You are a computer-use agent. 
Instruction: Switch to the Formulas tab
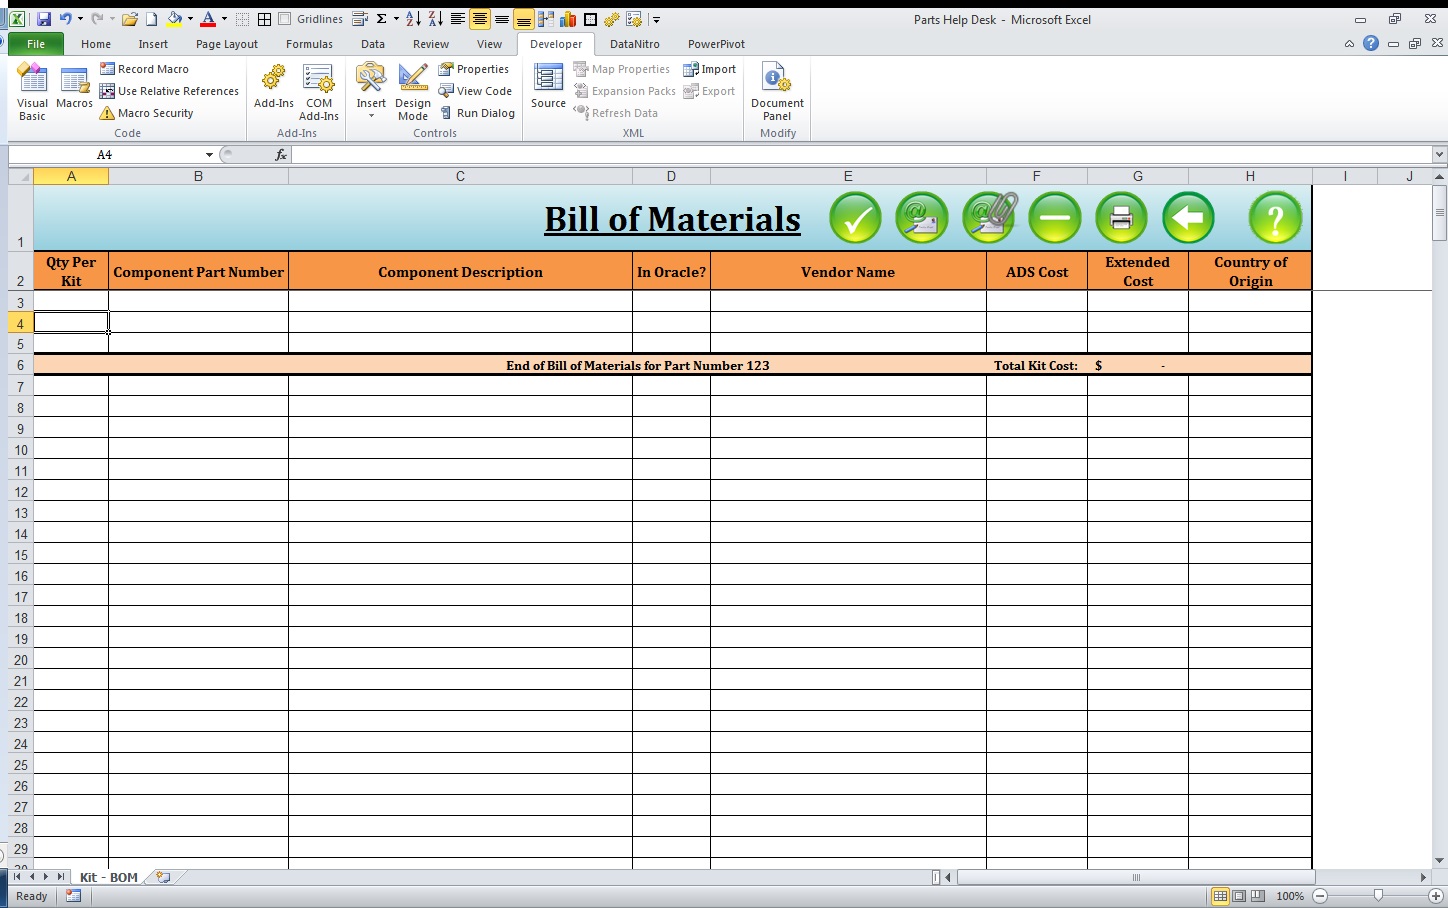(309, 44)
